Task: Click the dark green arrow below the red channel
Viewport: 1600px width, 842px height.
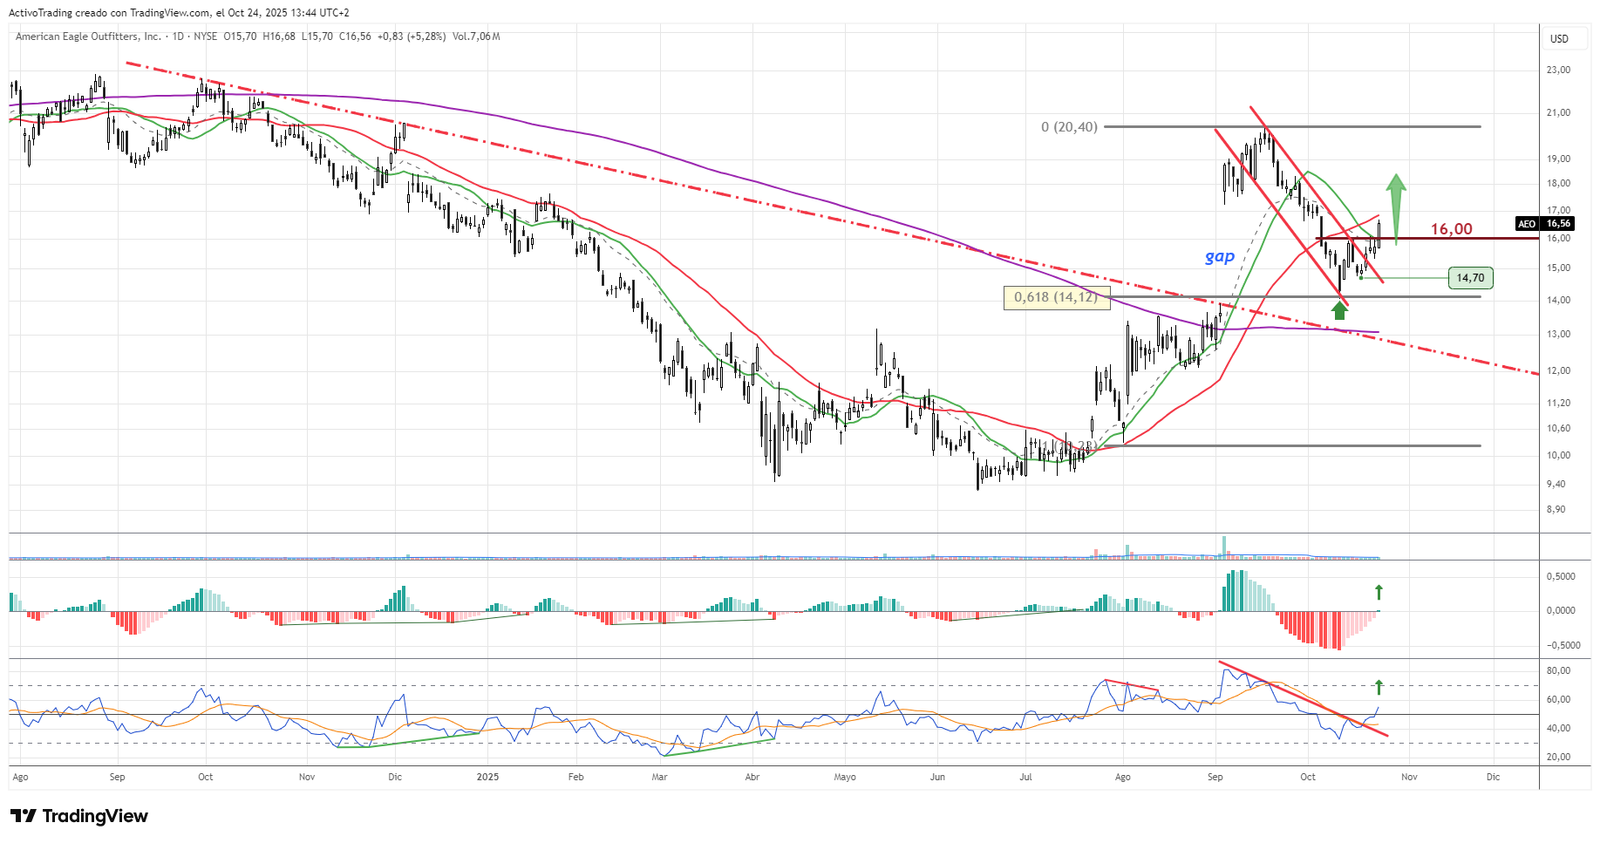Action: click(1340, 310)
